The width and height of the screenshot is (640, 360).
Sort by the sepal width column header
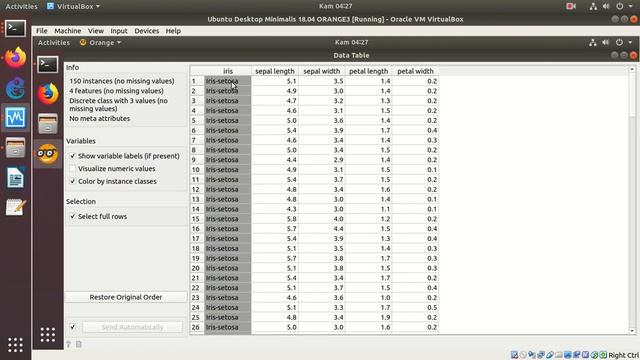[x=322, y=71]
